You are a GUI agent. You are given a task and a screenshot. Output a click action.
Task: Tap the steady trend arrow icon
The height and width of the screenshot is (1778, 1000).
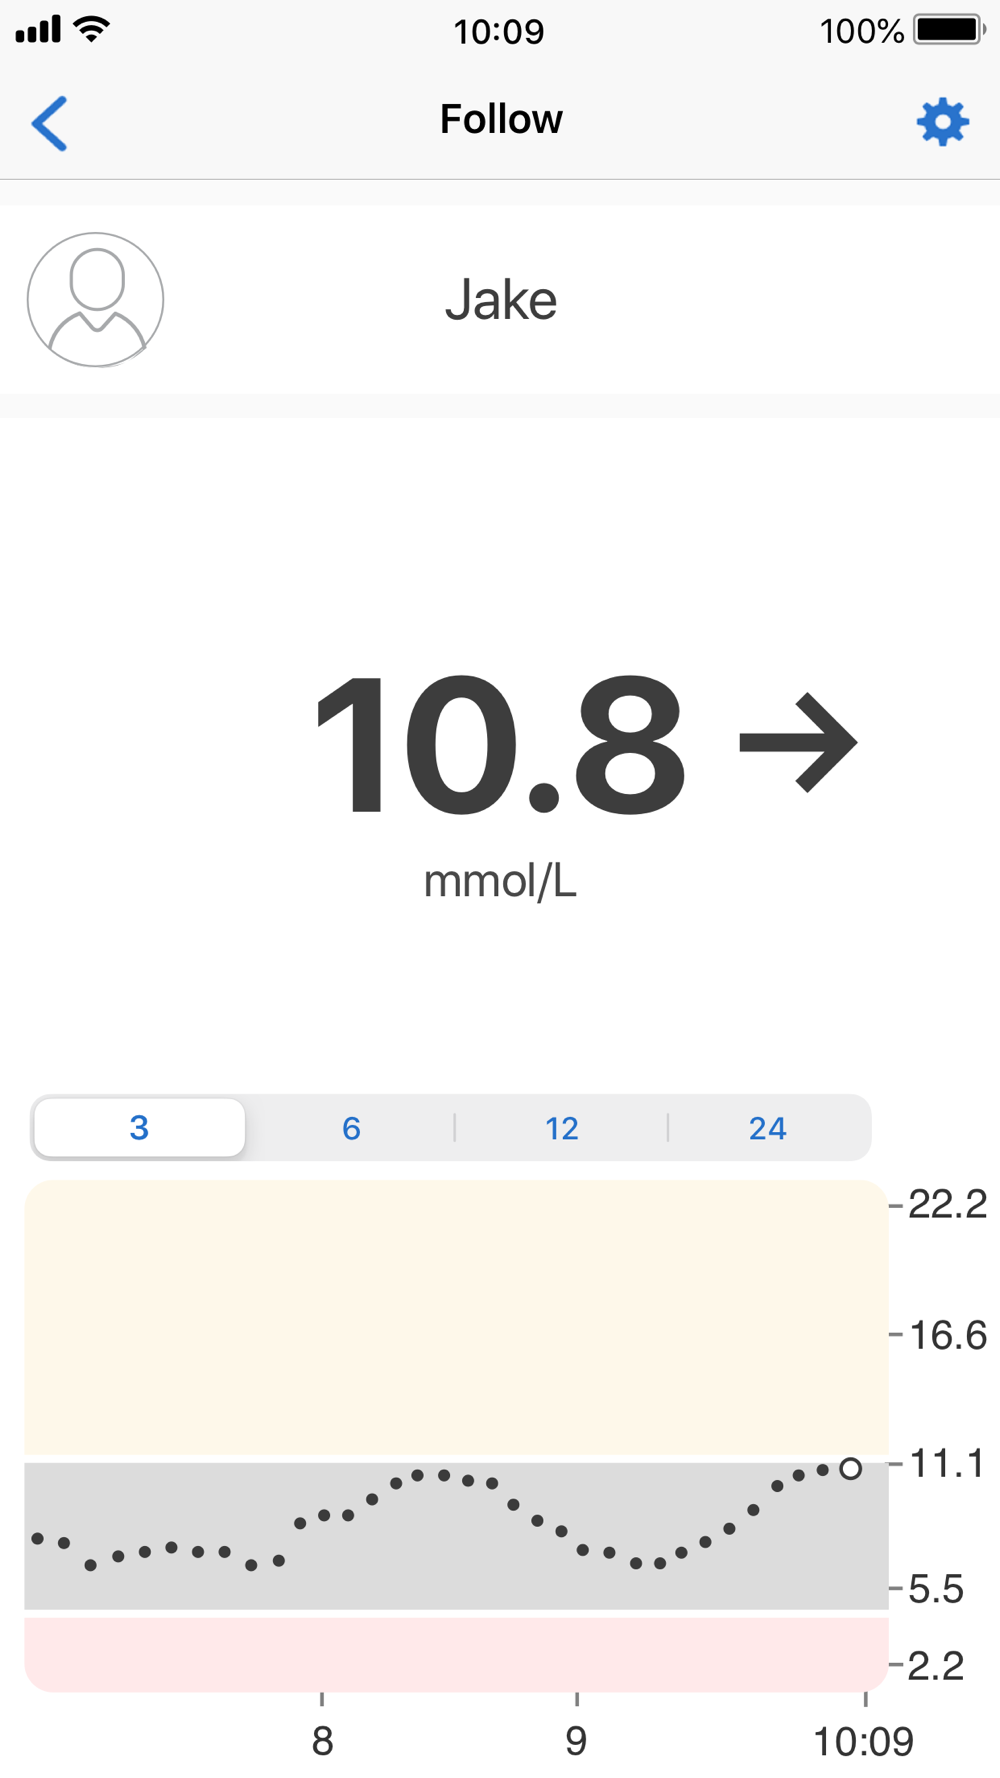point(798,742)
